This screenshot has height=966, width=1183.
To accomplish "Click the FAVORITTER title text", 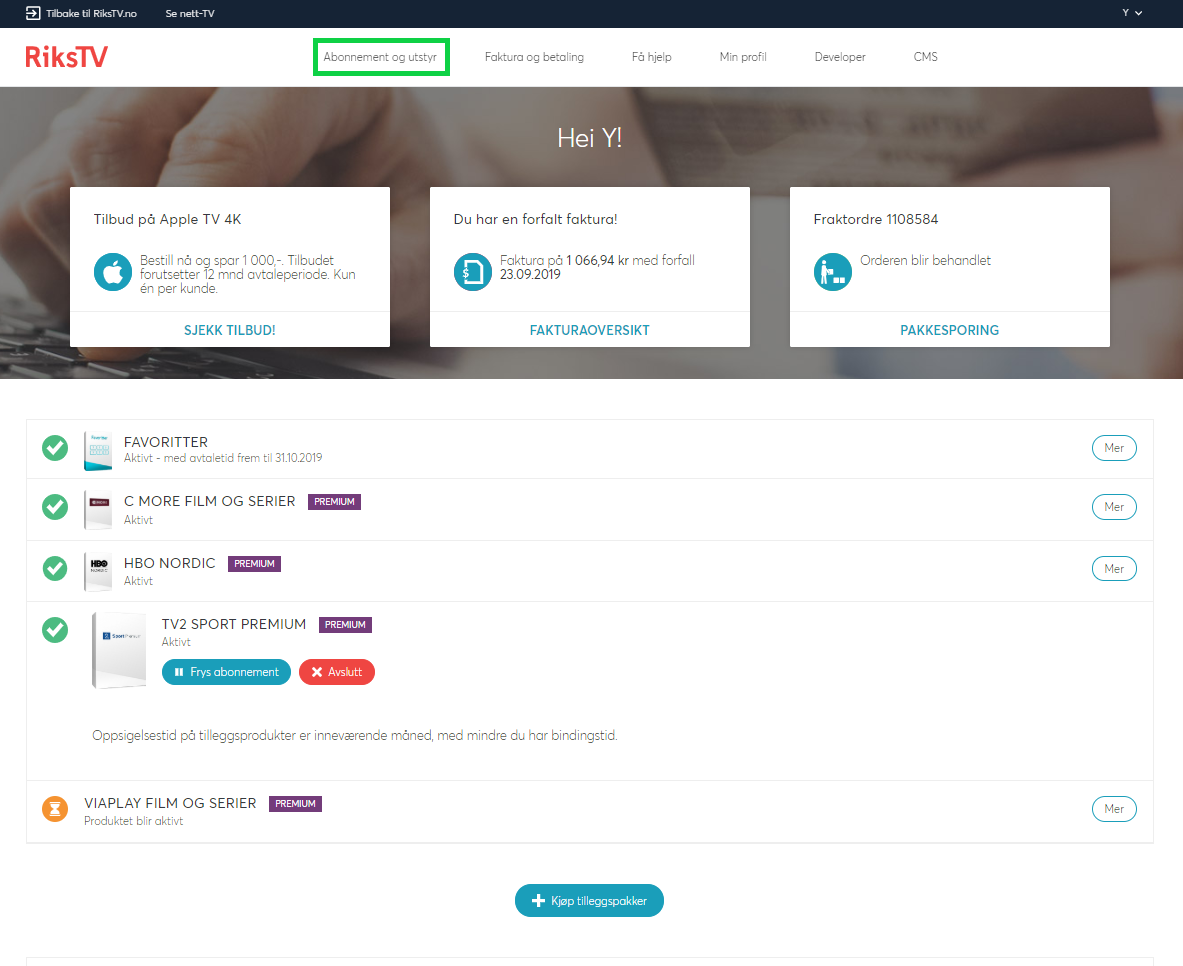I will [166, 441].
